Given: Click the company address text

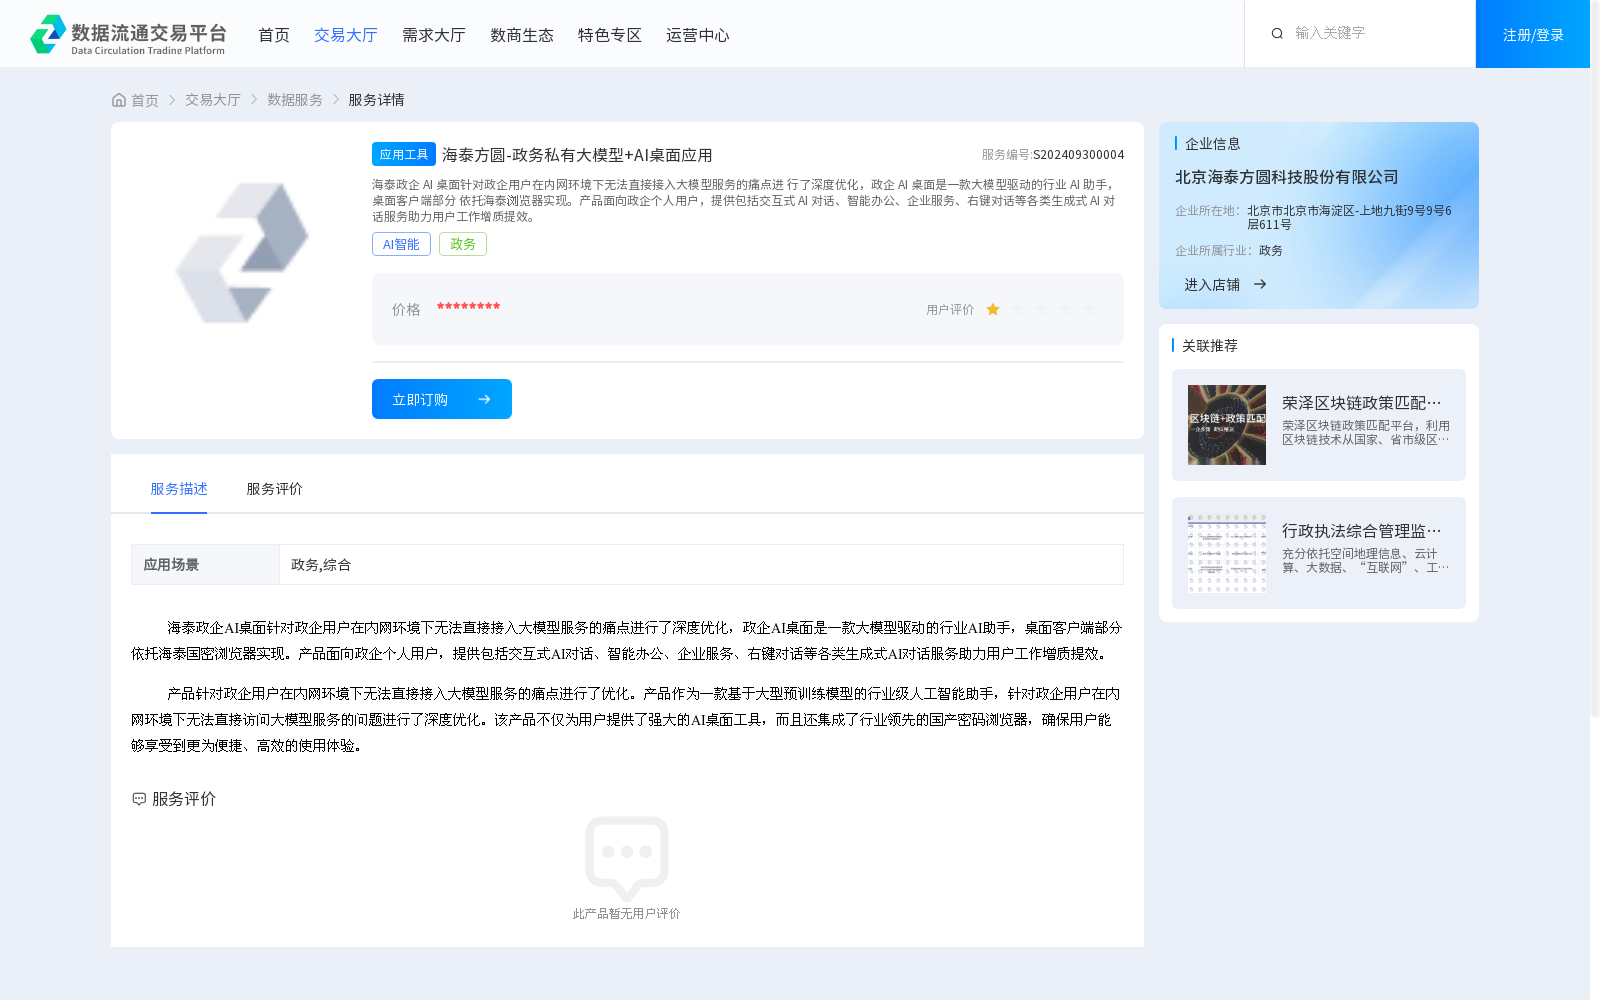Looking at the screenshot, I should coord(1349,217).
